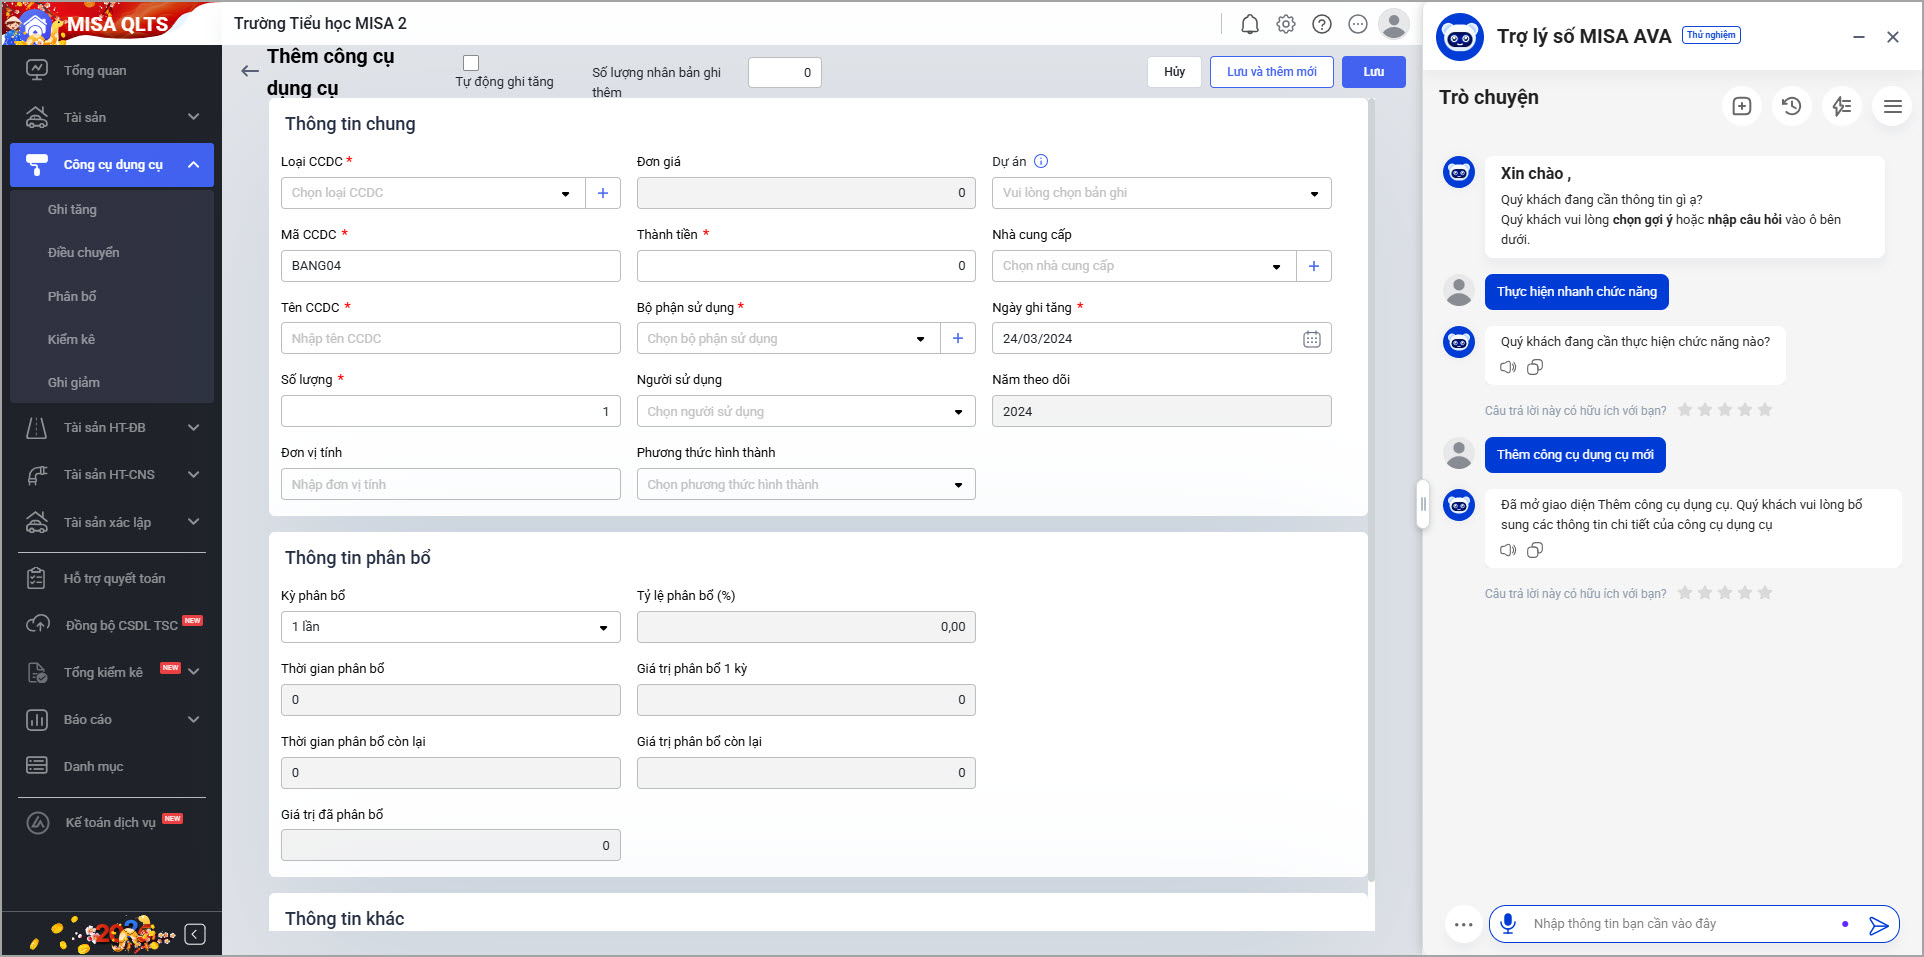Collapse the left sidebar navigation

[195, 934]
